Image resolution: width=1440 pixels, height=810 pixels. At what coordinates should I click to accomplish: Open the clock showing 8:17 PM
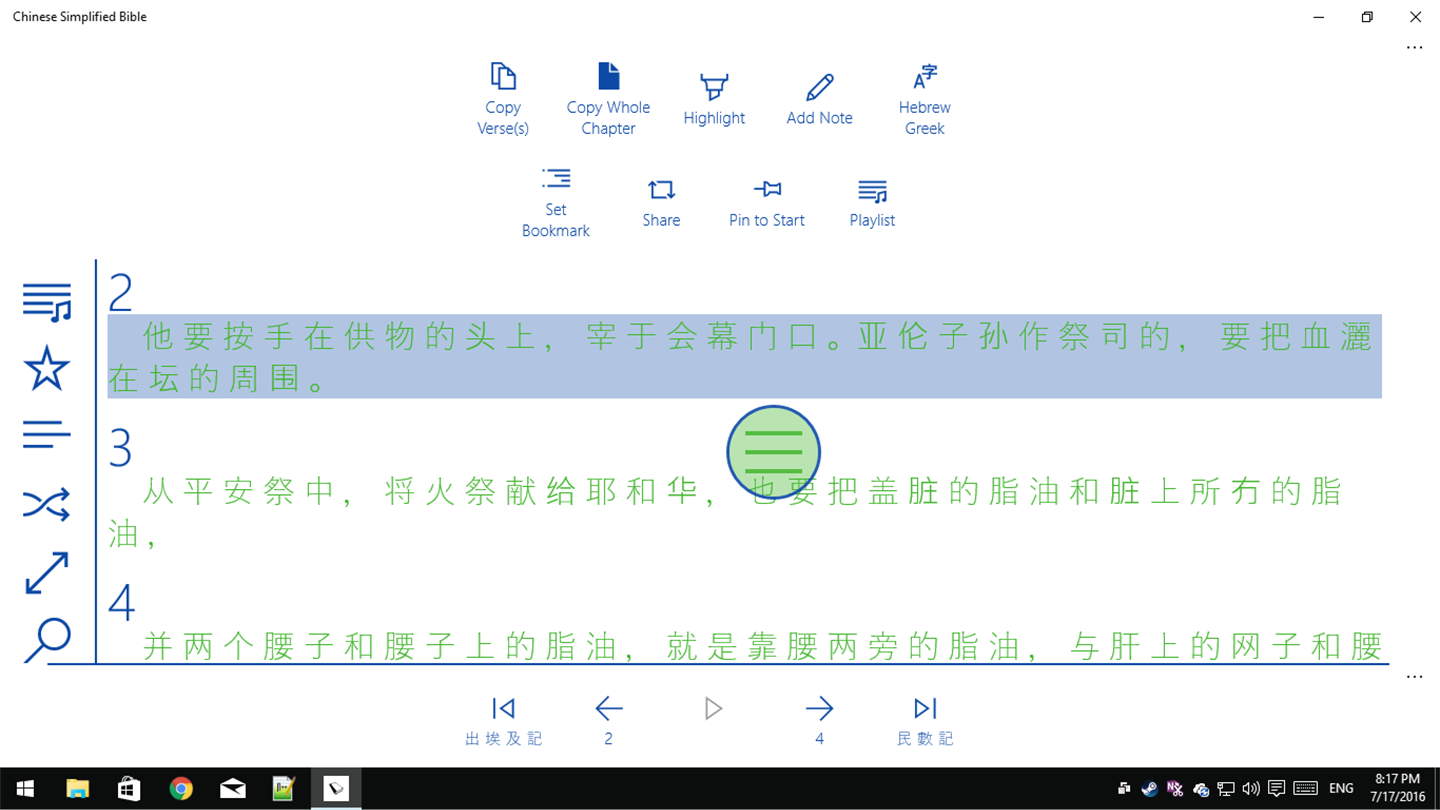pyautogui.click(x=1397, y=788)
